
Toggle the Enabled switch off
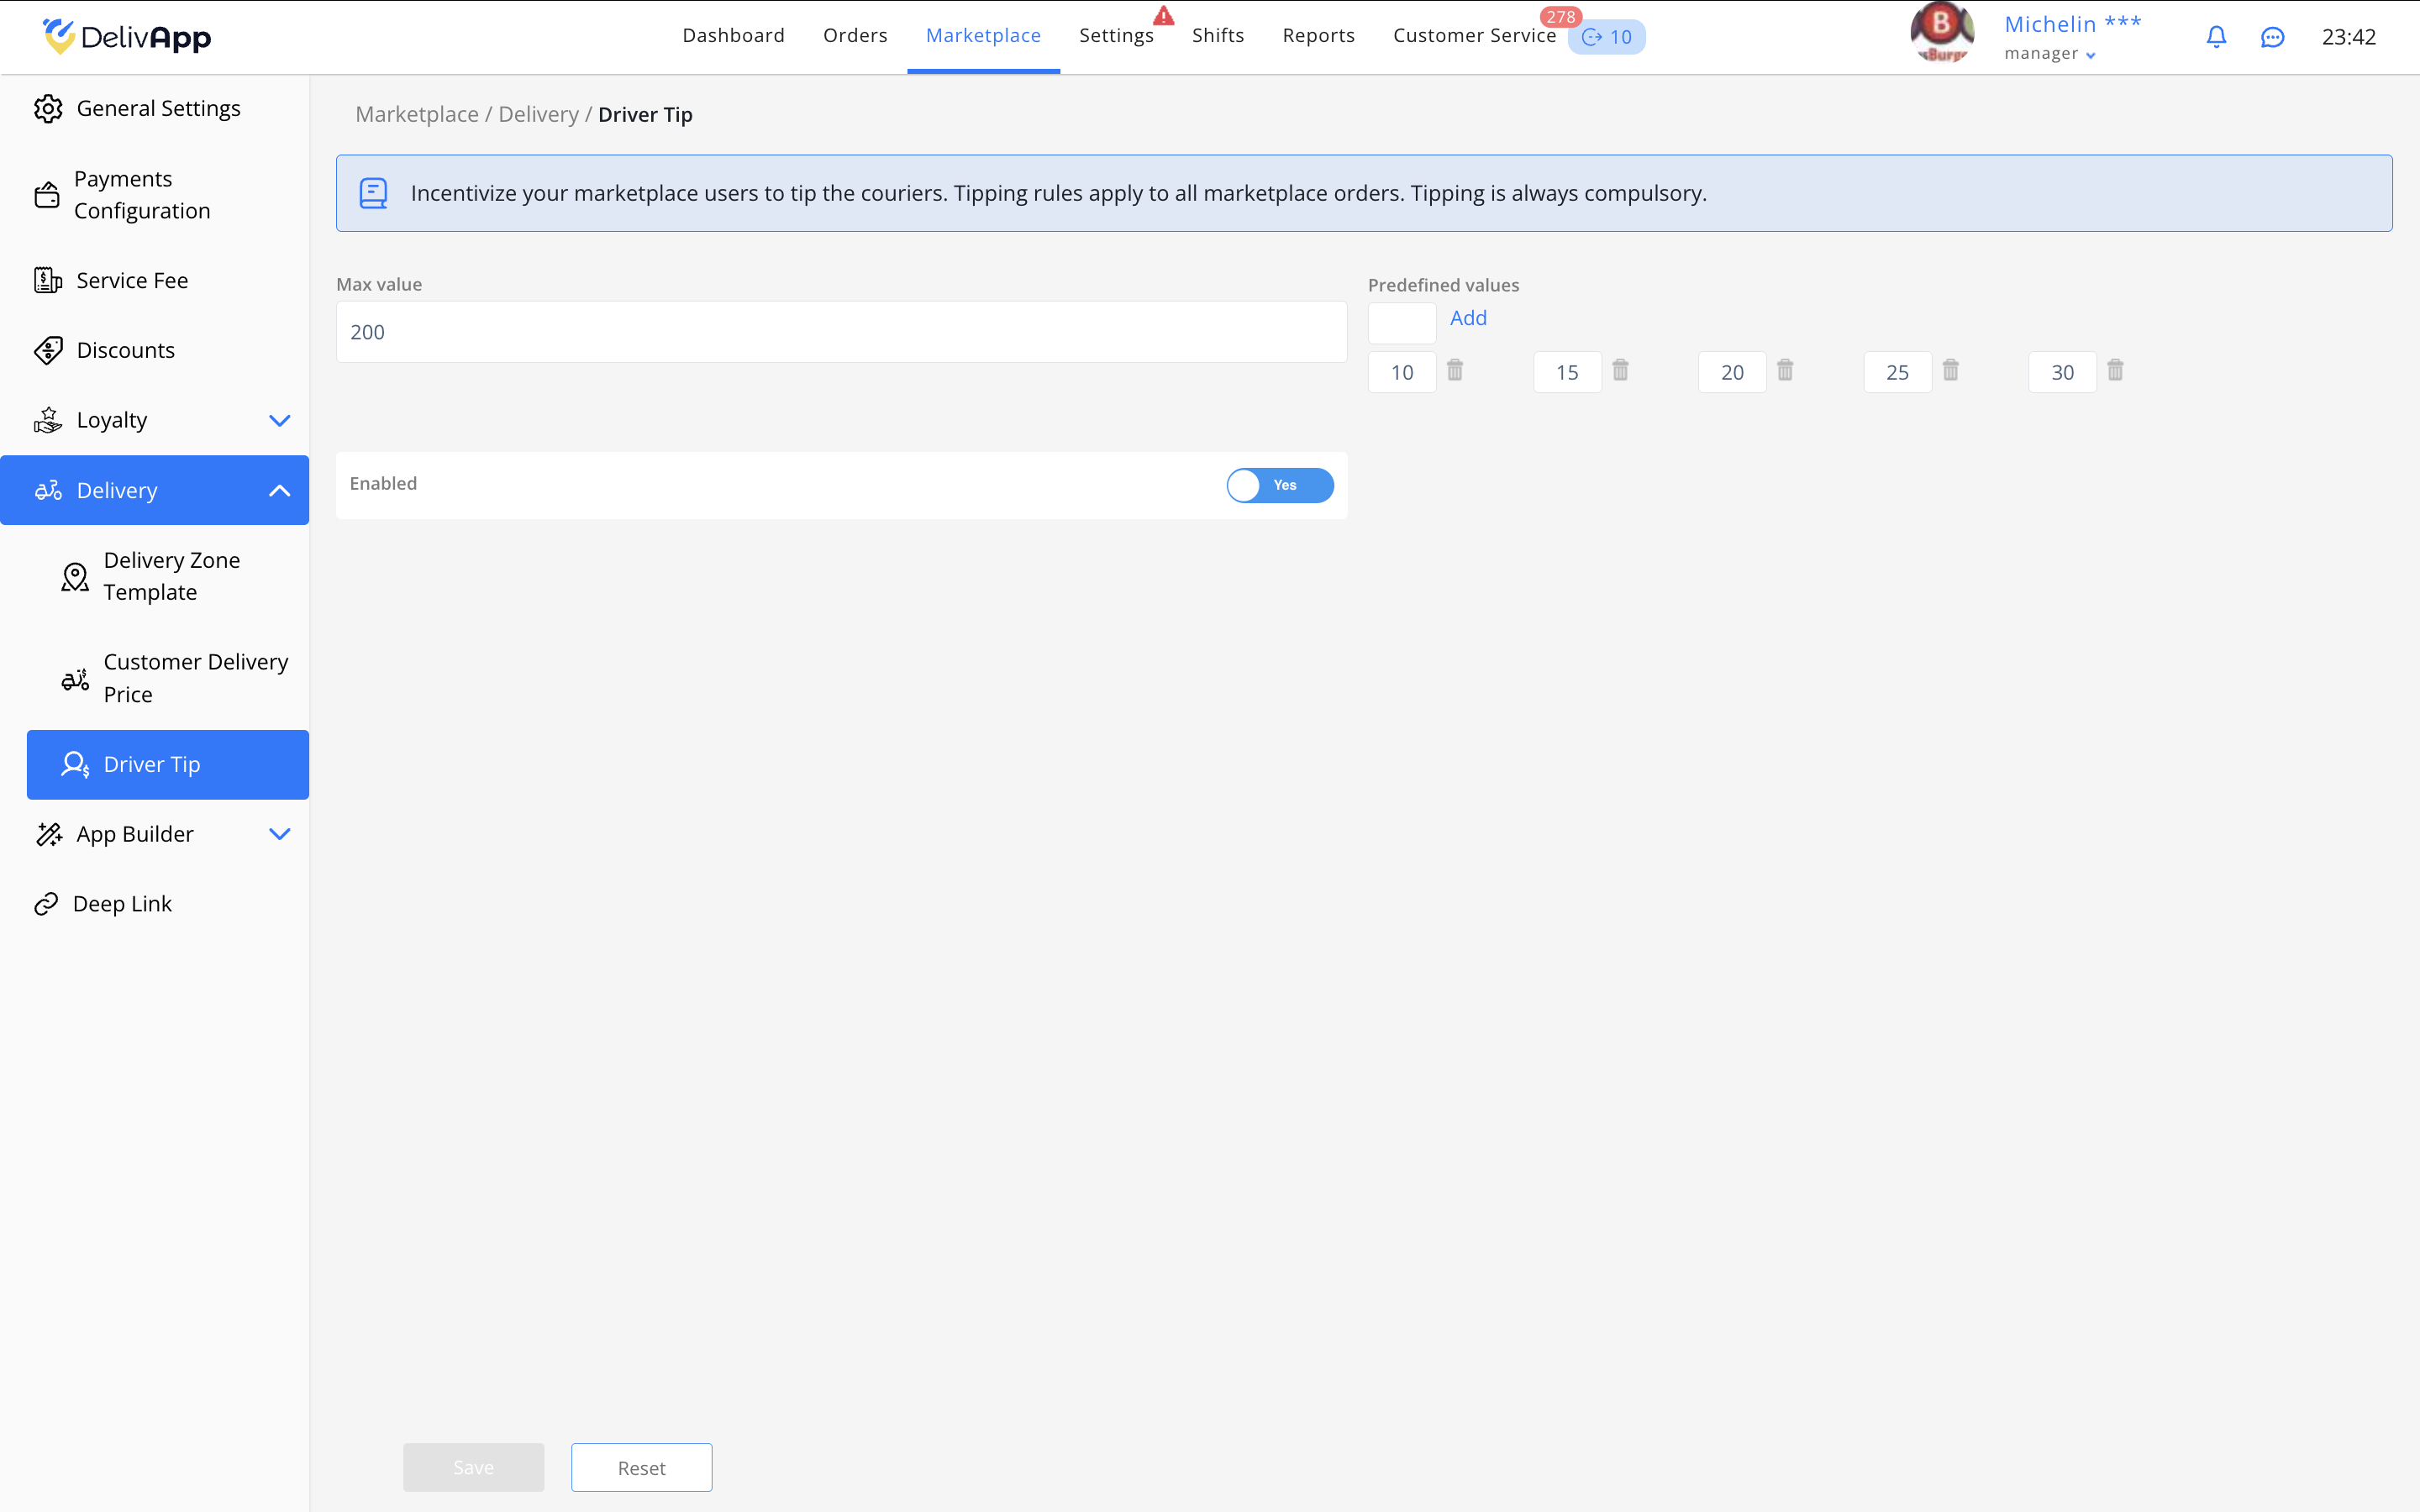pyautogui.click(x=1279, y=485)
